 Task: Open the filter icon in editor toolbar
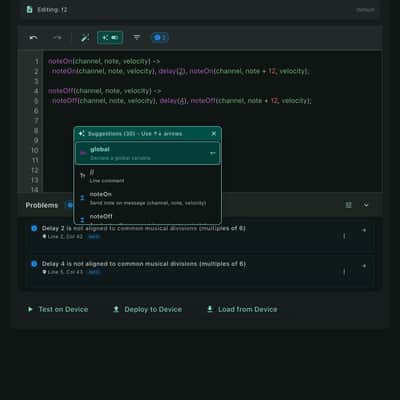[x=137, y=37]
